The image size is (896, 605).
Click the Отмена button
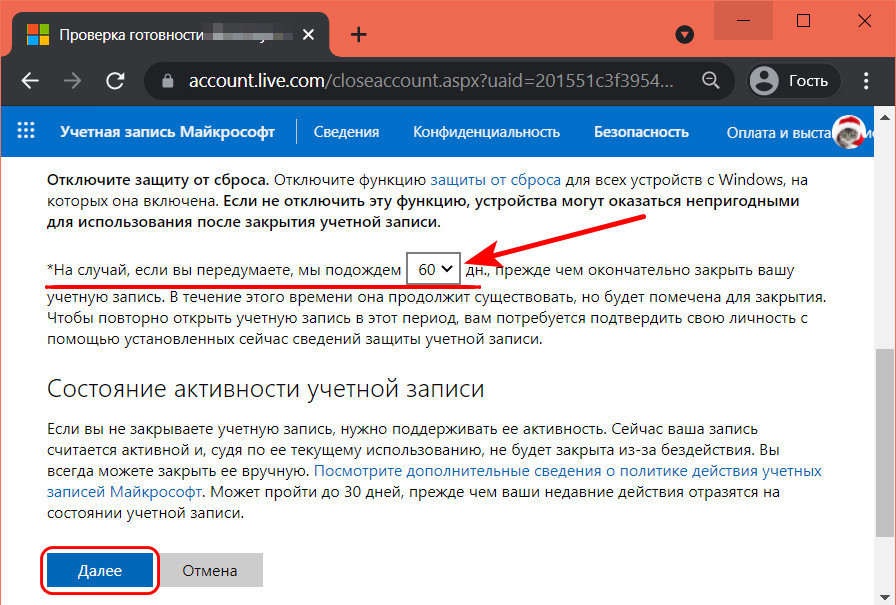coord(210,570)
